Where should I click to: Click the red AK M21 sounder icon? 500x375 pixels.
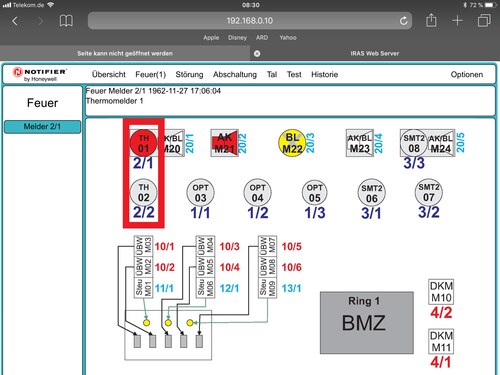point(225,143)
